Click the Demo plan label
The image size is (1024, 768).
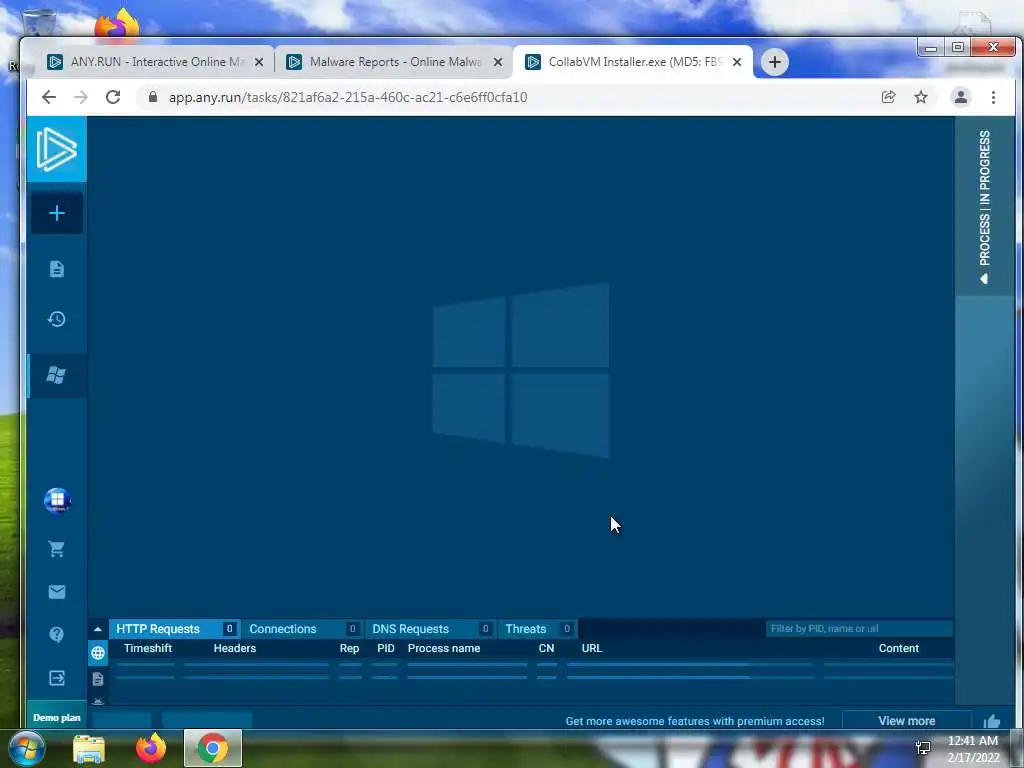tap(57, 717)
